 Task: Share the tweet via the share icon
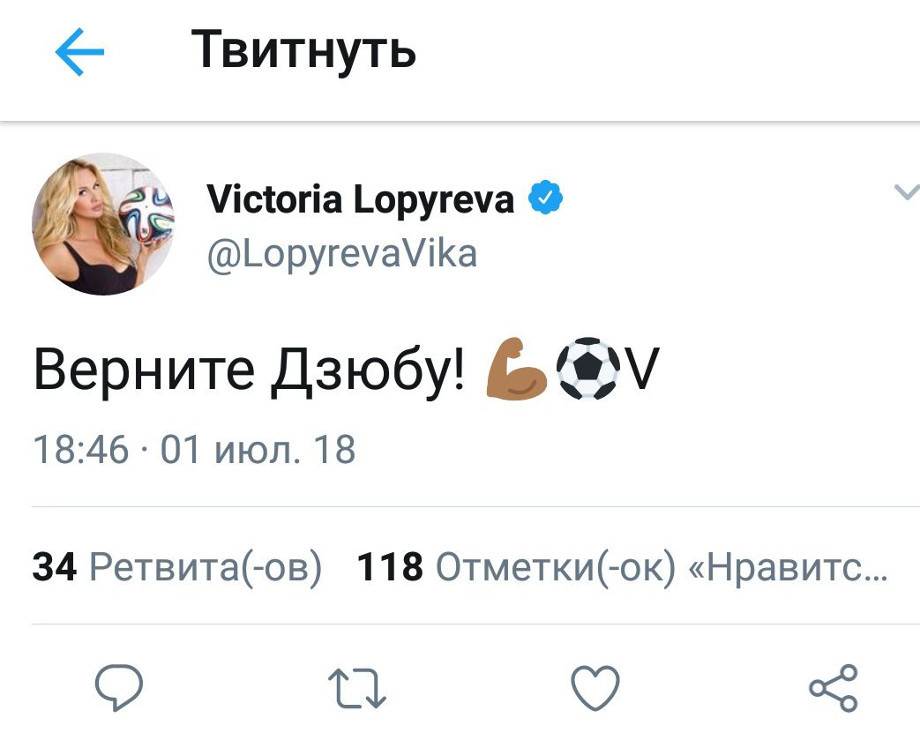point(832,689)
